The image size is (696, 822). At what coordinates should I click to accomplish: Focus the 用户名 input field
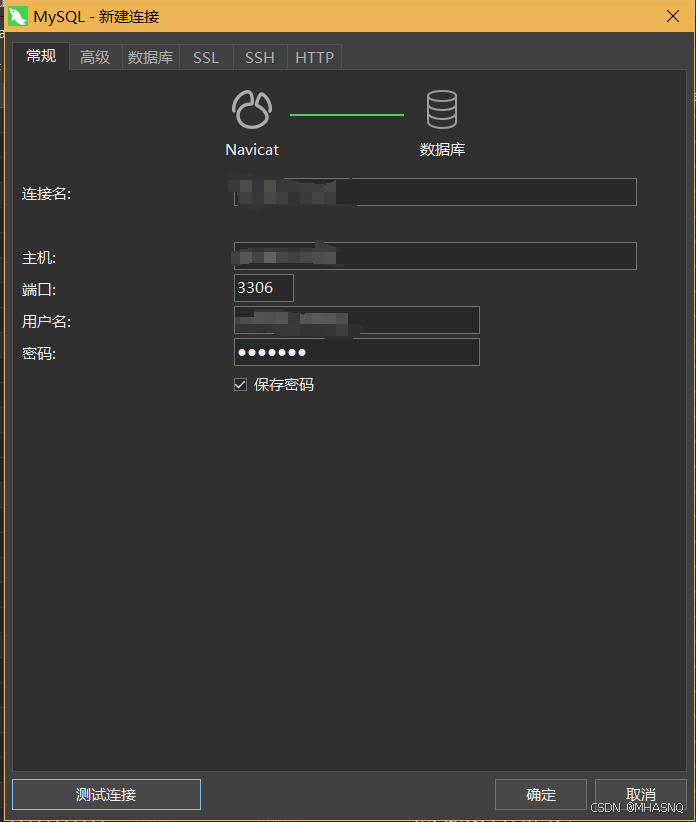pos(356,320)
